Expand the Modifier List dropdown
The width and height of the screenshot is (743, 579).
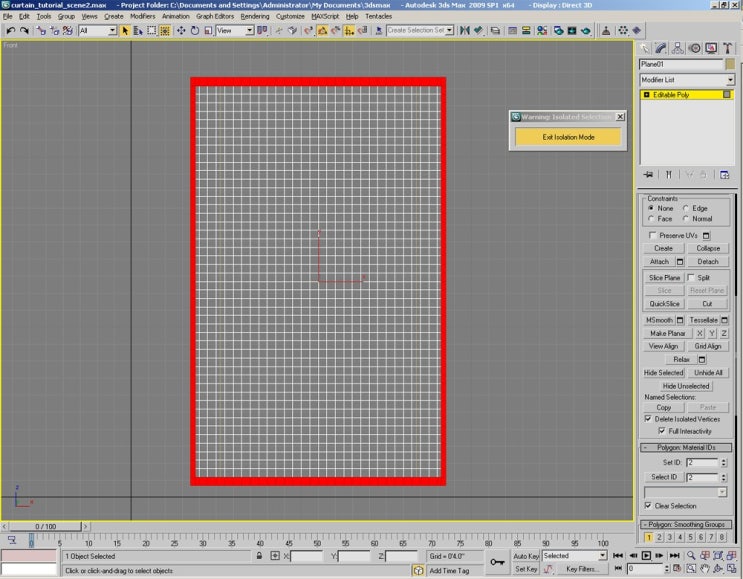click(x=730, y=80)
